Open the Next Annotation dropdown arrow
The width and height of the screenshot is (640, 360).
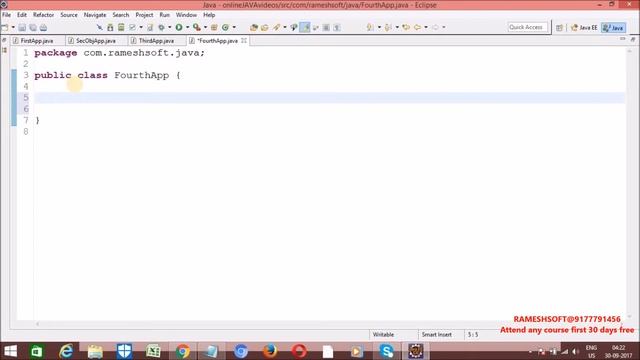coord(379,27)
